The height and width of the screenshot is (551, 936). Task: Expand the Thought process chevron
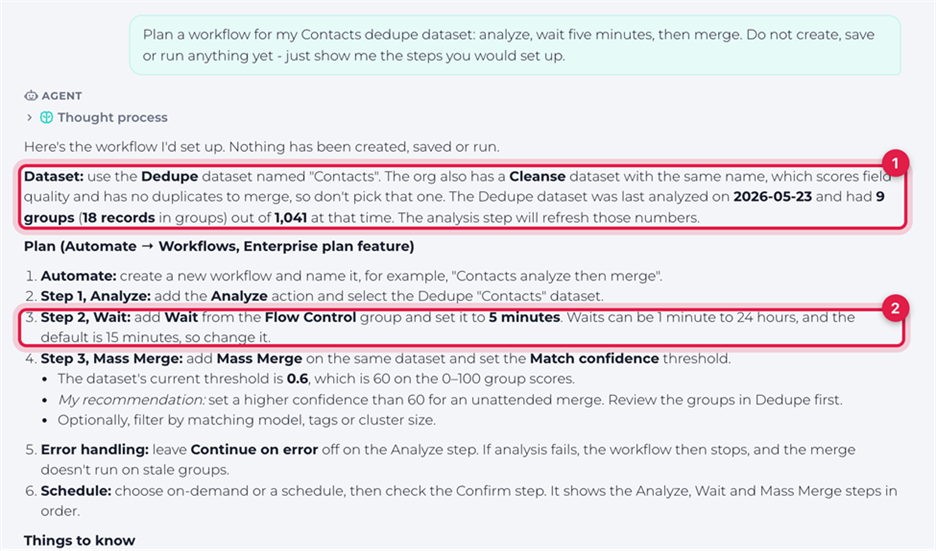coord(29,118)
